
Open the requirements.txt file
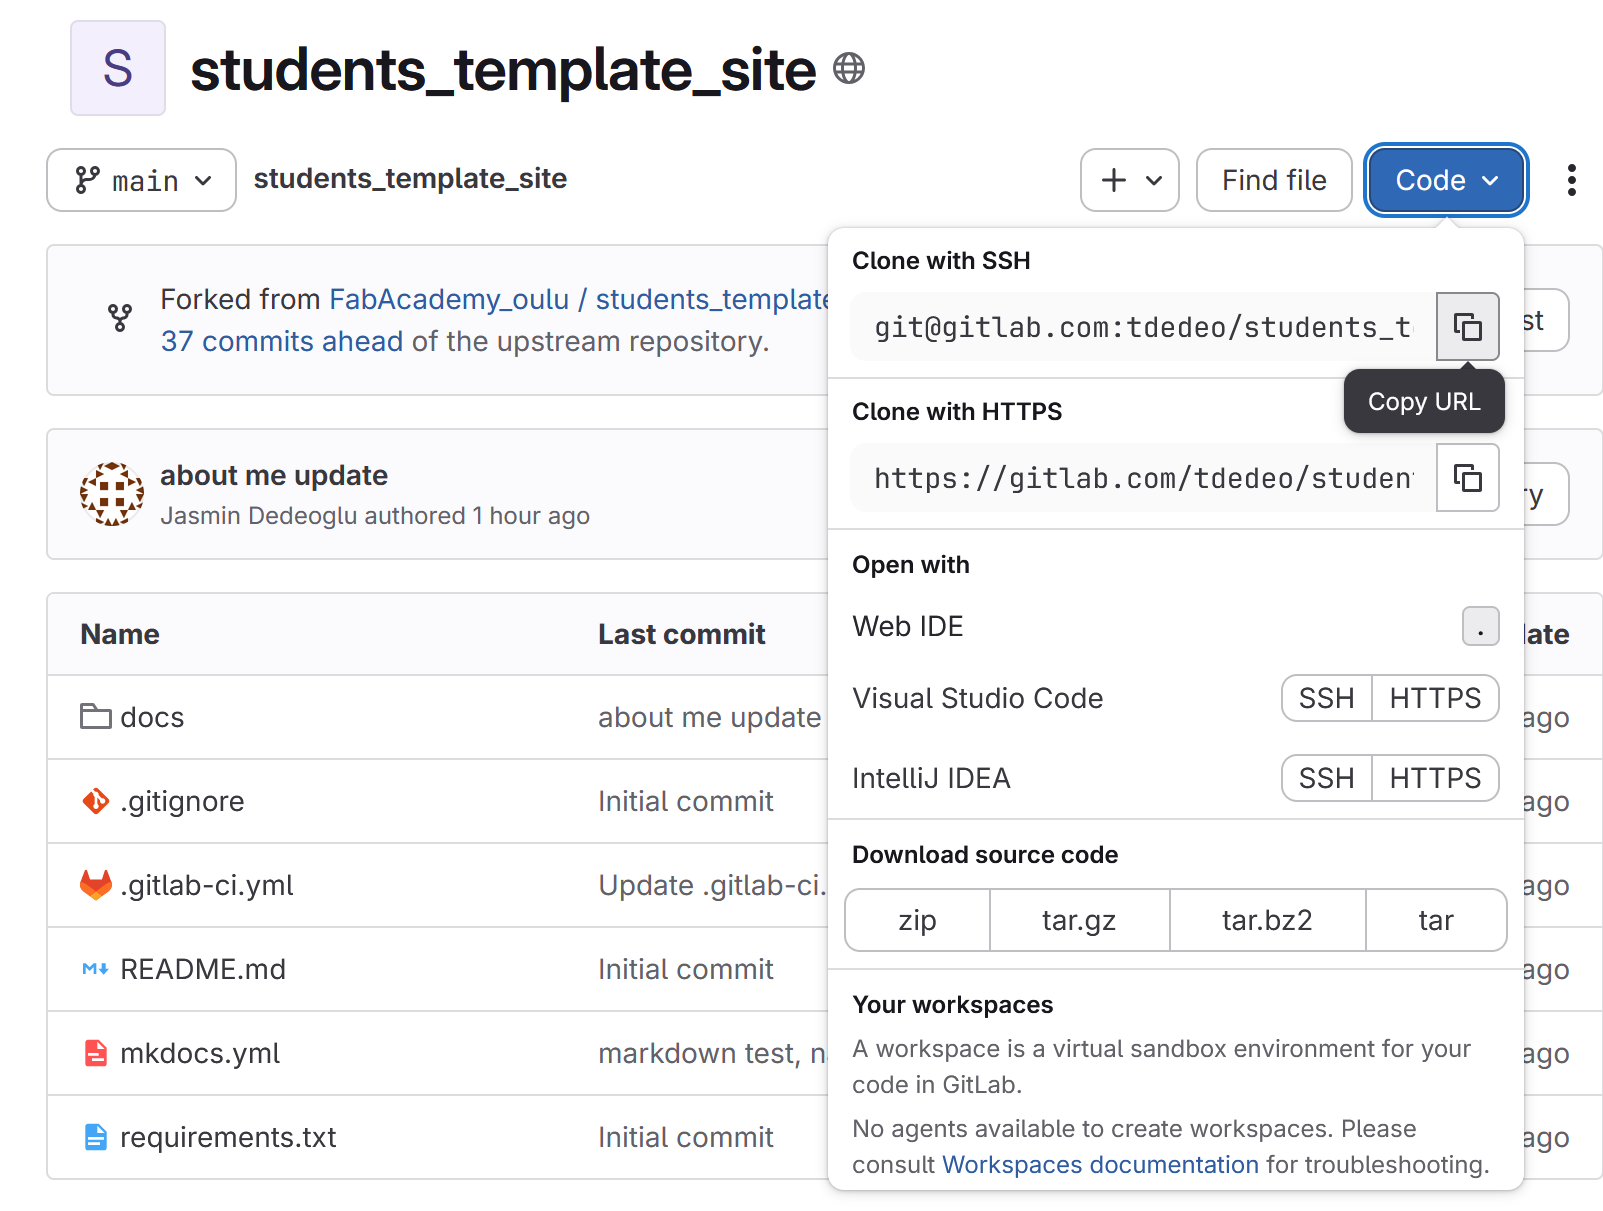[228, 1137]
